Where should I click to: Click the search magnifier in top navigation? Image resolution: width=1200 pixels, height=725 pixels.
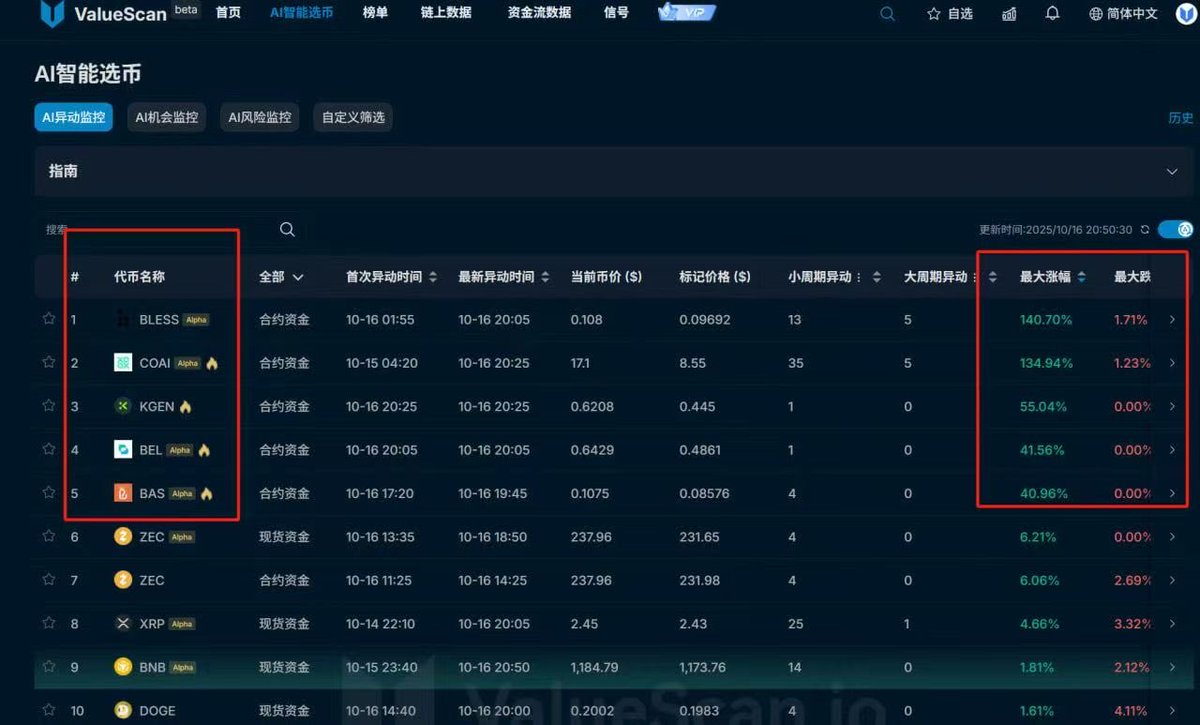tap(887, 14)
